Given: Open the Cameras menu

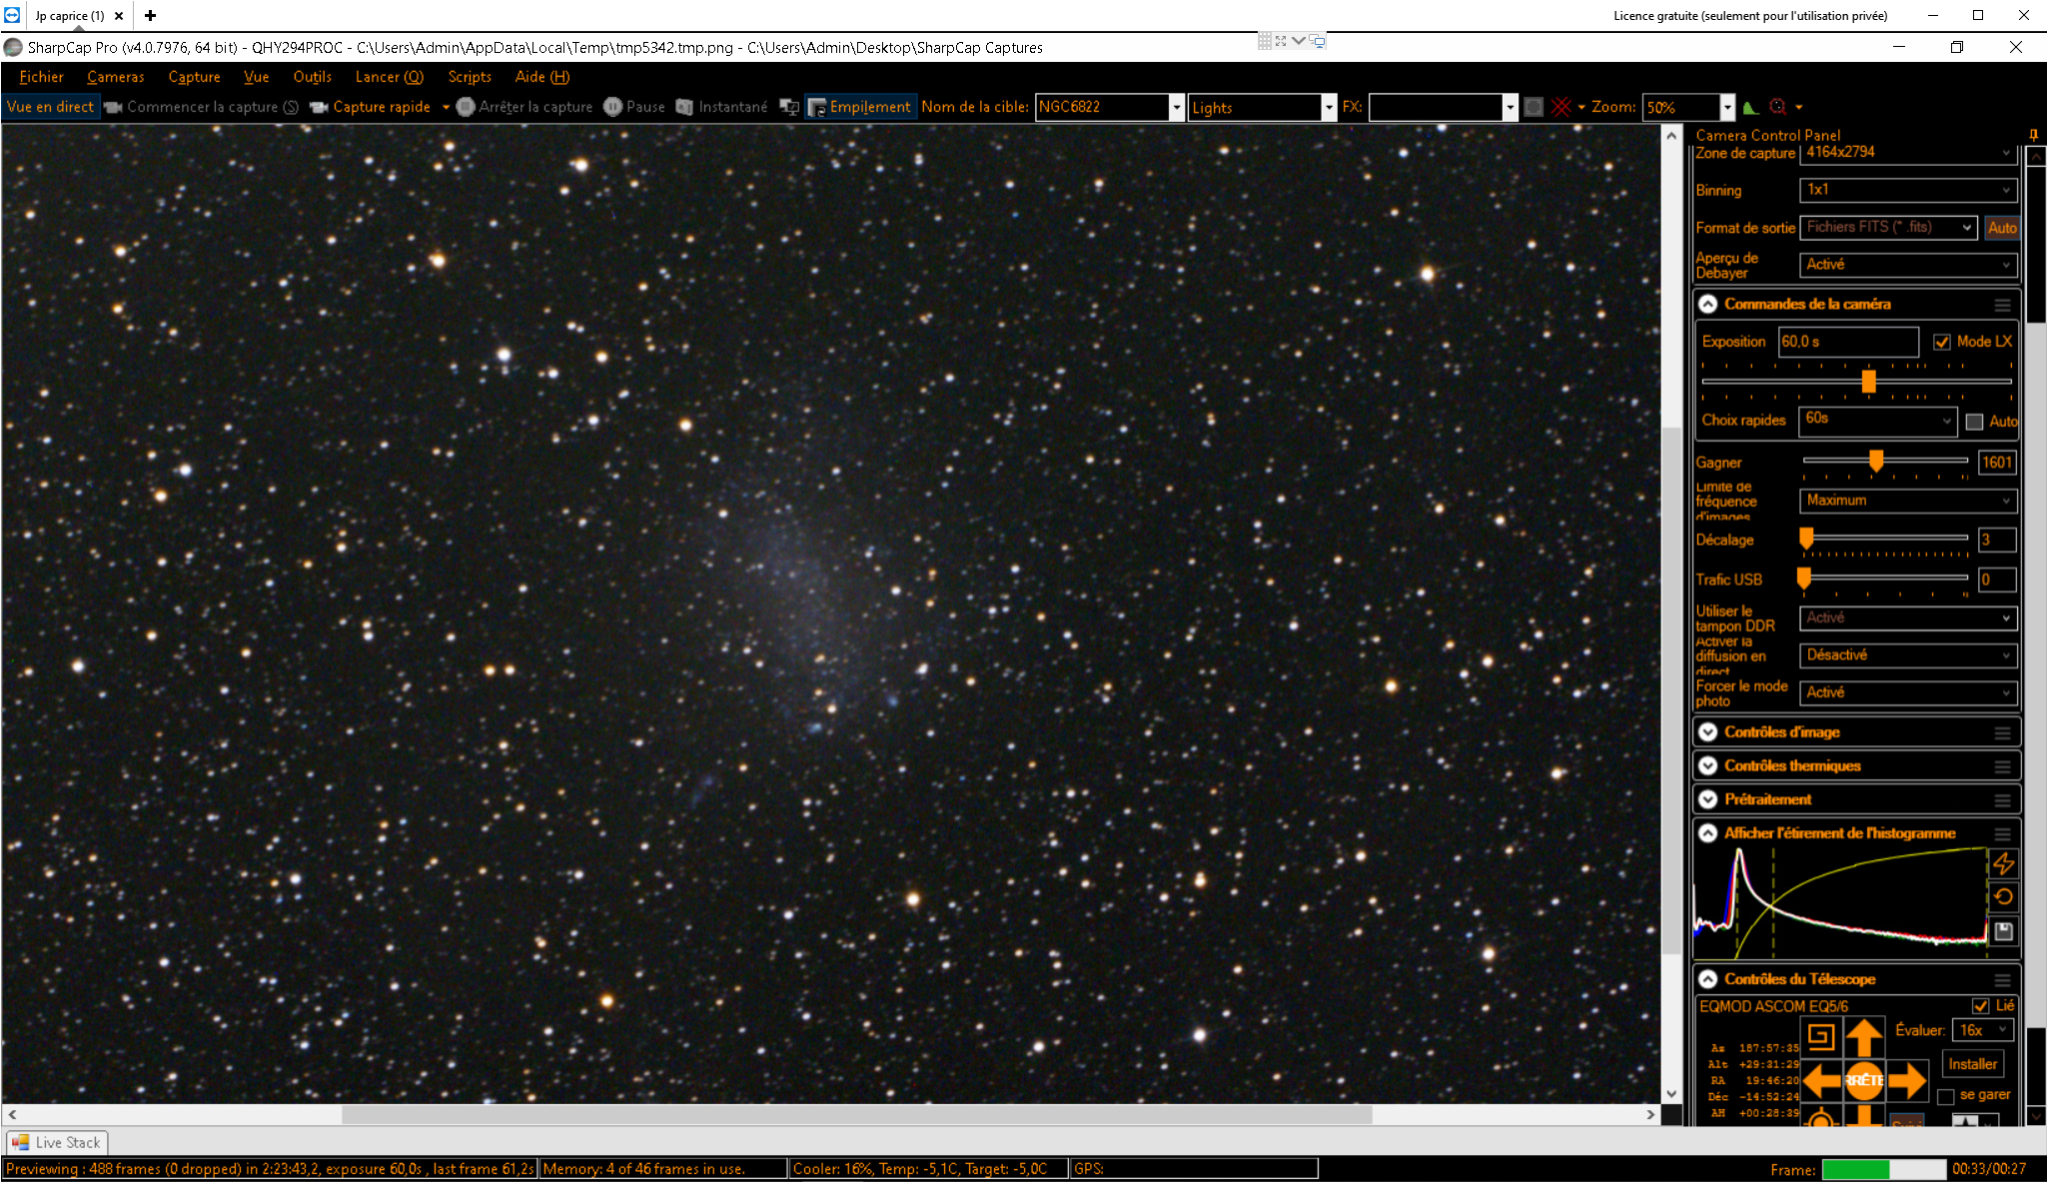Looking at the screenshot, I should point(115,77).
